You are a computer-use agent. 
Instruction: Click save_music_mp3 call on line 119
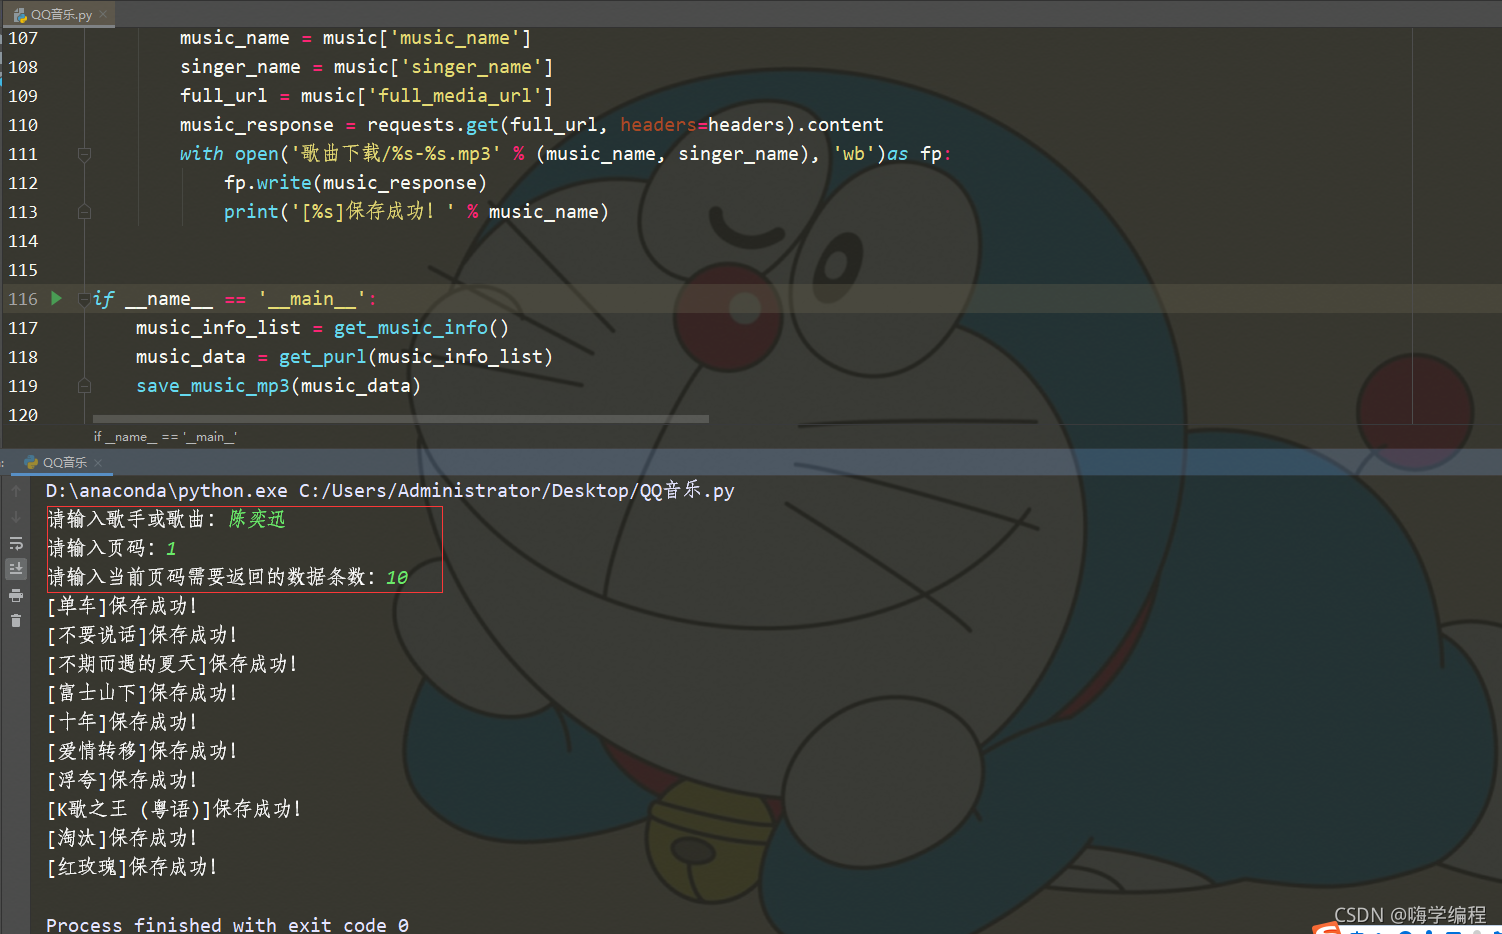point(213,386)
